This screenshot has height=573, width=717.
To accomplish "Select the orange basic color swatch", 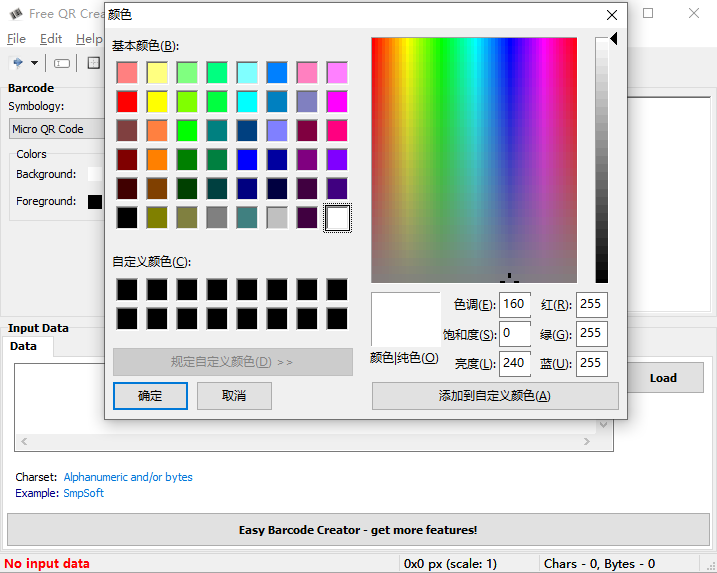I will (157, 160).
